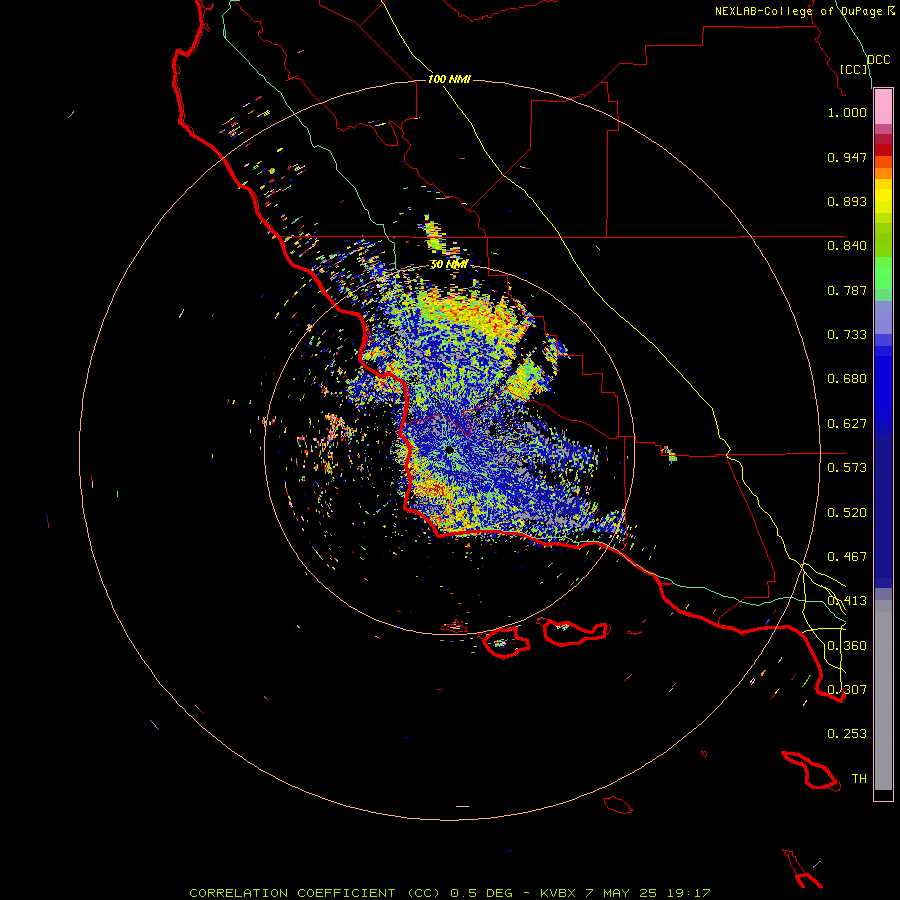This screenshot has width=900, height=900.
Task: Pick the red segment of the color bar
Action: pyautogui.click(x=883, y=150)
